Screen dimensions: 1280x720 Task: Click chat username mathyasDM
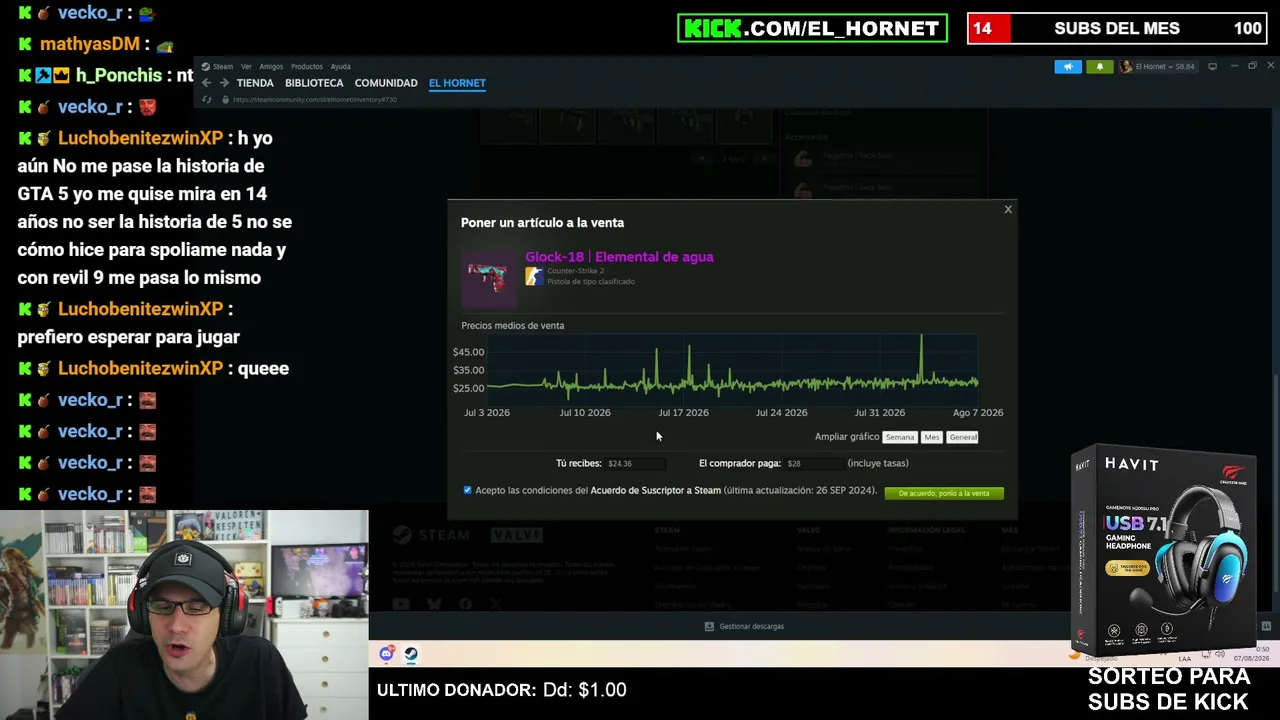[x=90, y=44]
